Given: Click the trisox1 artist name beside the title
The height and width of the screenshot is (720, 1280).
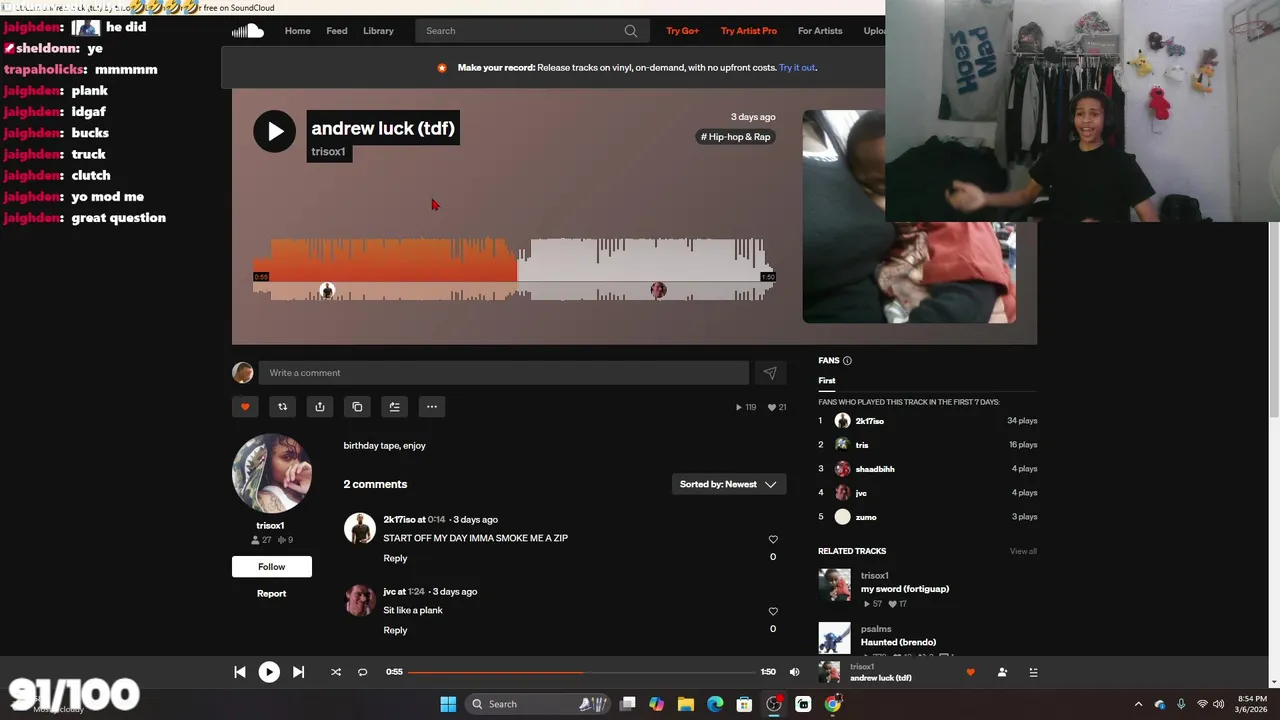Looking at the screenshot, I should coord(328,152).
